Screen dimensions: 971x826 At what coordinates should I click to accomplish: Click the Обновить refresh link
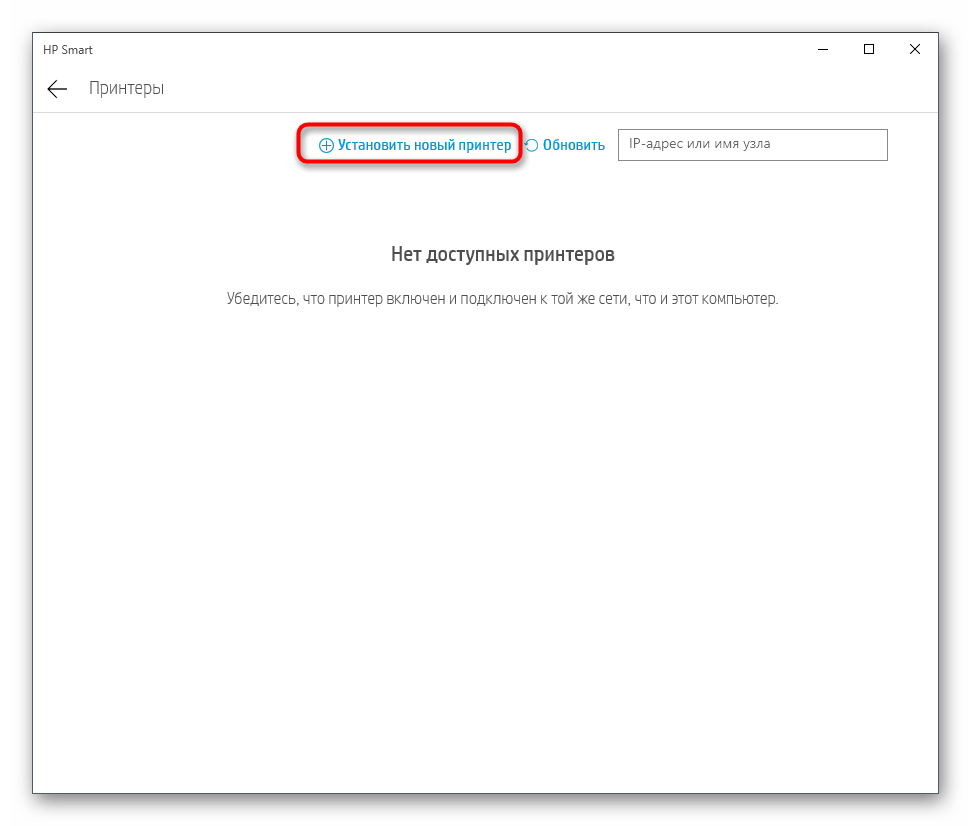tap(565, 145)
